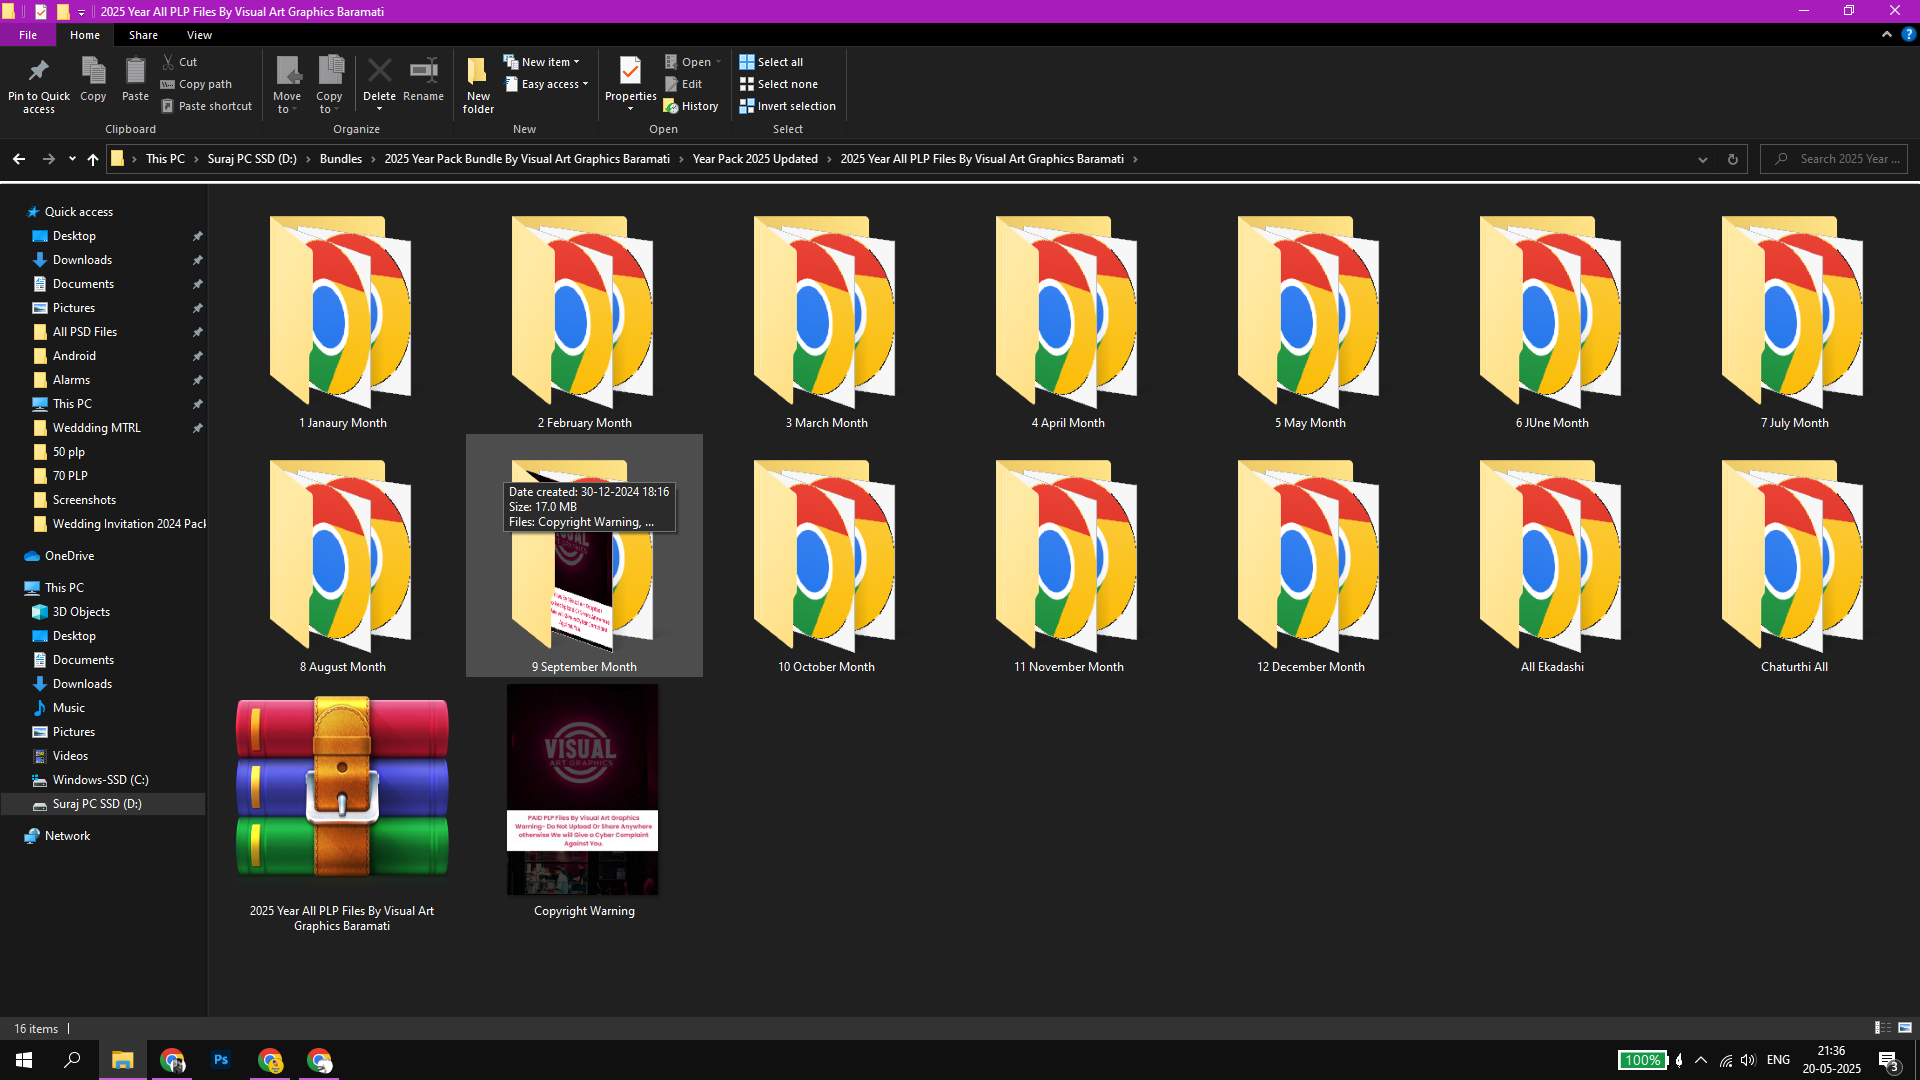Screen dimensions: 1920x1080
Task: Expand breadcrumb arrow after Bundles
Action: [373, 159]
